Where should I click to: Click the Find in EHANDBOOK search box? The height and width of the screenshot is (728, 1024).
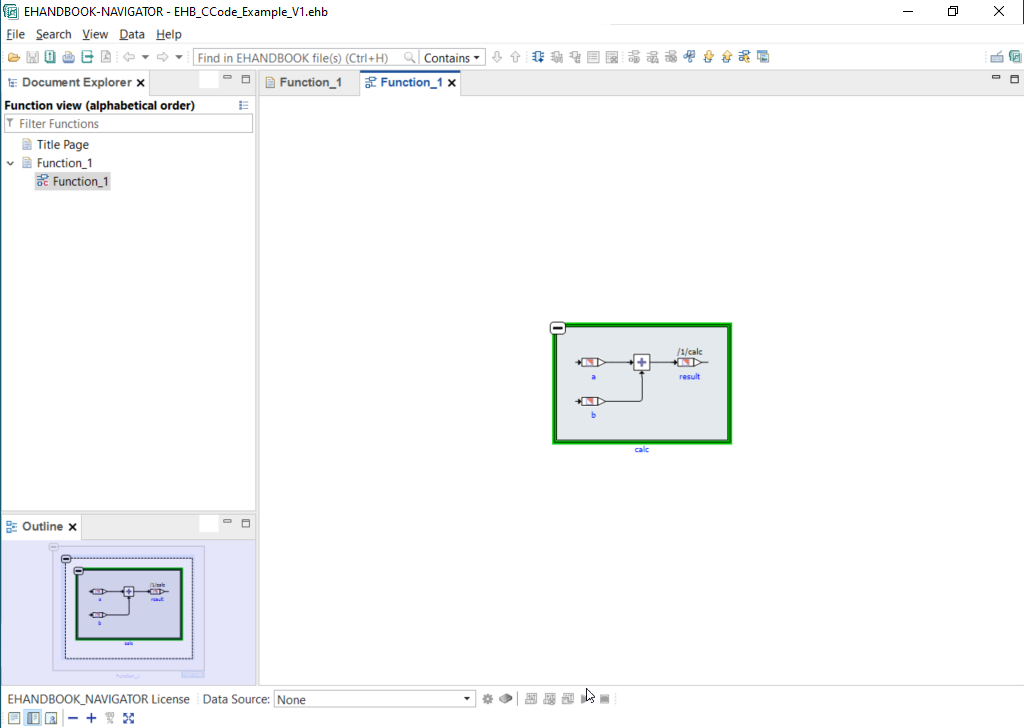300,58
